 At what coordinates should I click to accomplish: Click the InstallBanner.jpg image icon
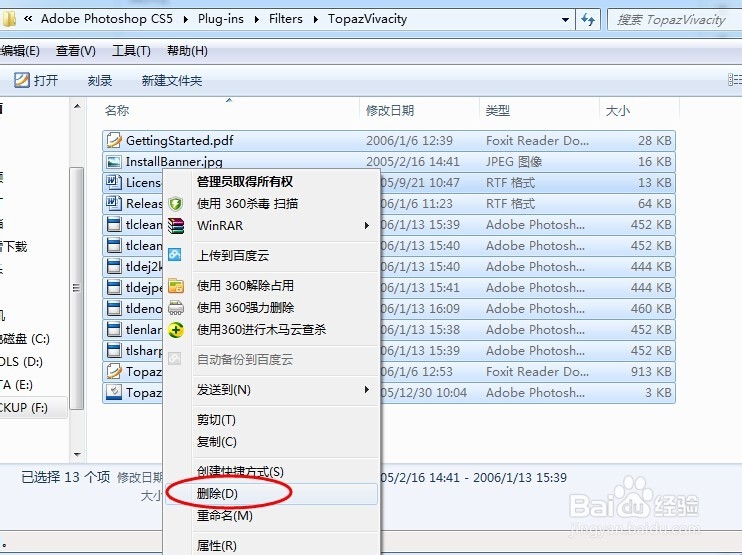(x=114, y=162)
